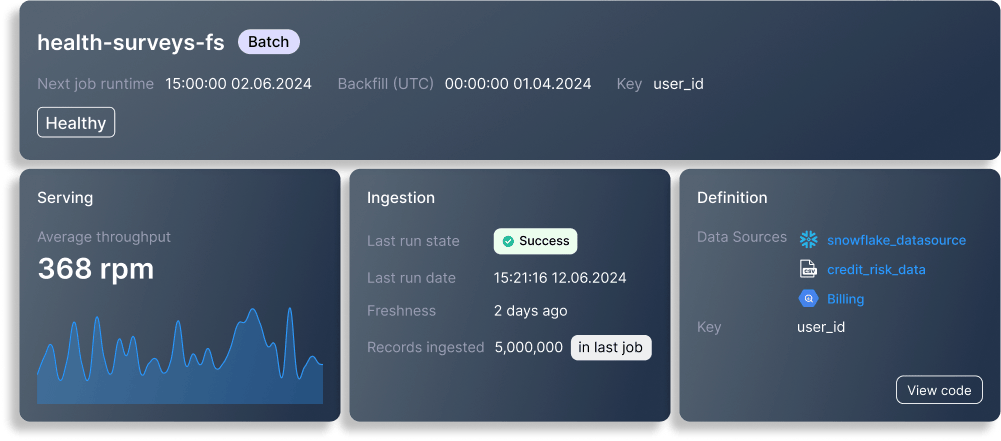1001x441 pixels.
Task: Click the View code button
Action: pos(939,390)
